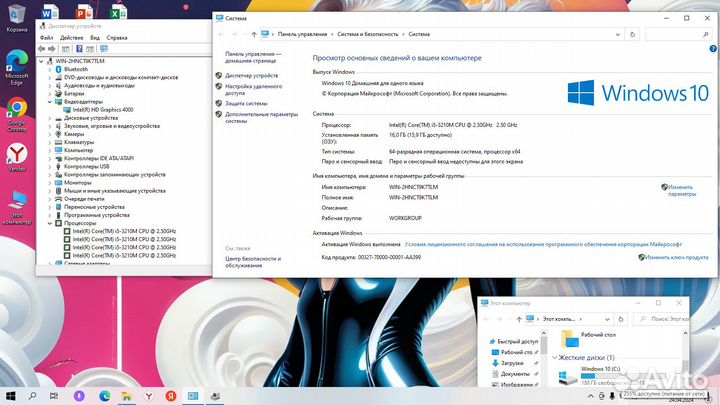This screenshot has height=405, width=720.
Task: Open the Excel desktop shortcut
Action: (118, 12)
